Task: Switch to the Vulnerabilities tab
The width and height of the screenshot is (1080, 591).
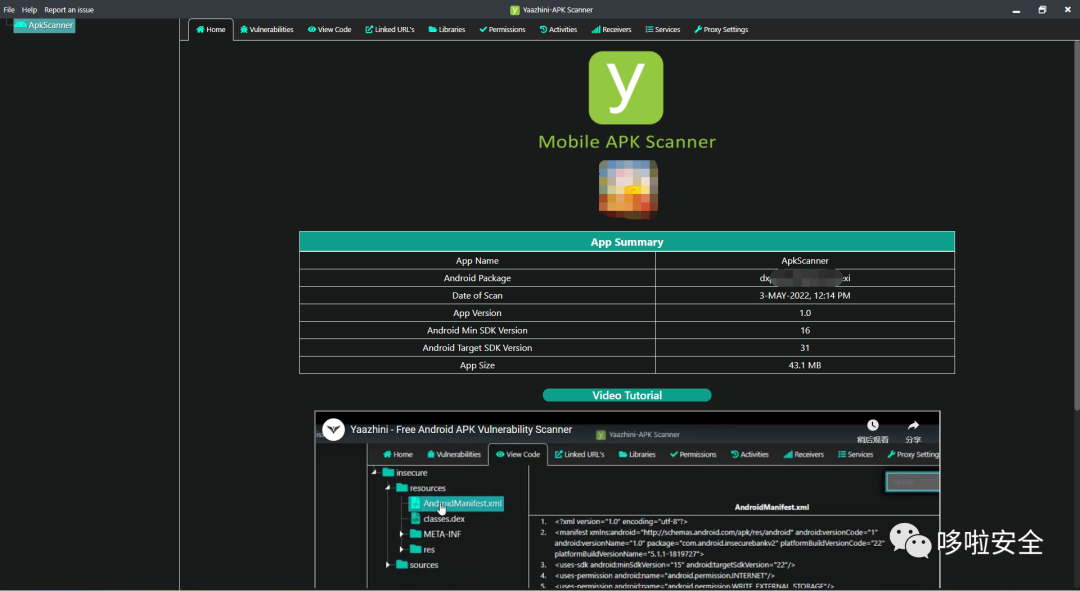Action: [x=267, y=30]
